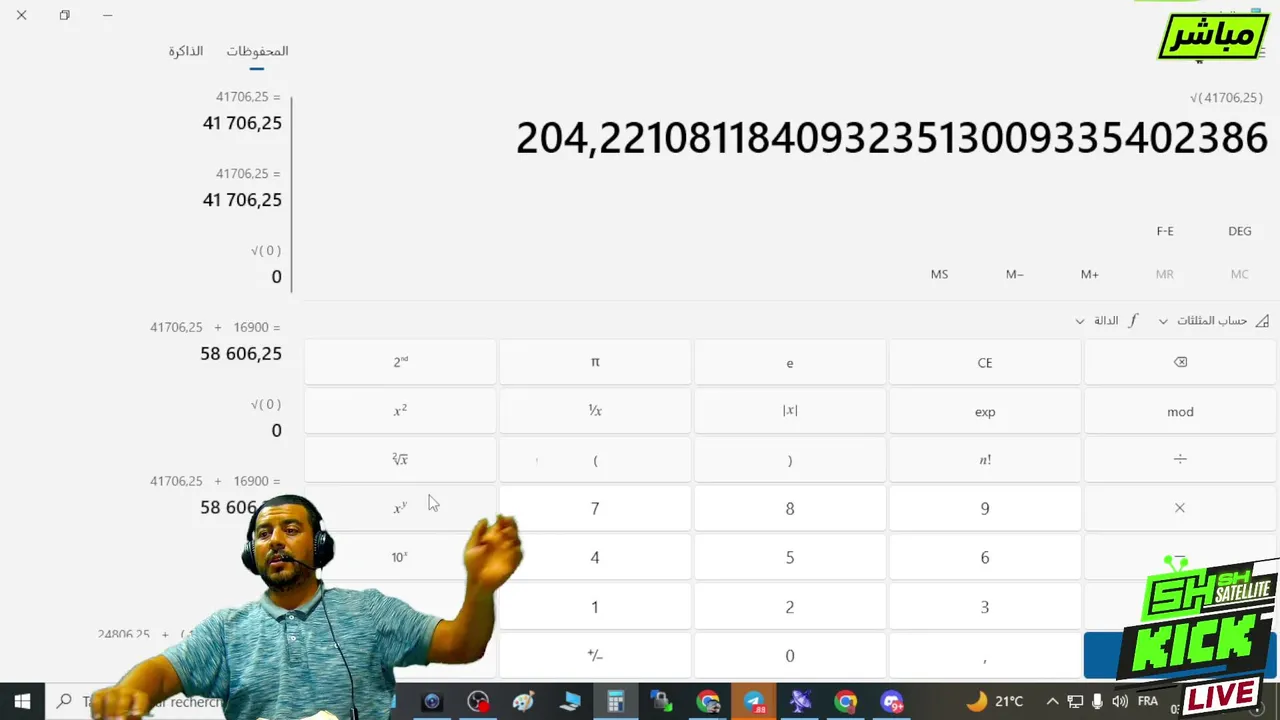Click the M+ memory add button
This screenshot has width=1280, height=720.
pyautogui.click(x=1090, y=274)
